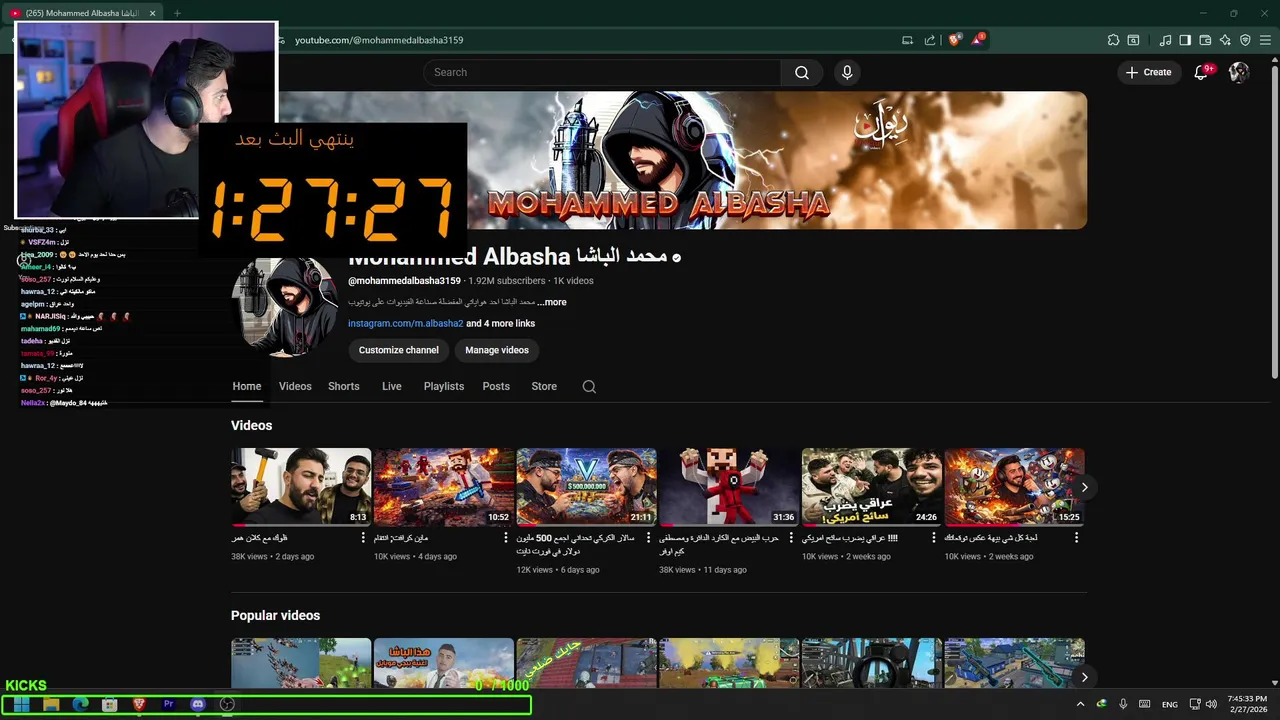Open options menu for the 31:36 video

pyautogui.click(x=791, y=538)
